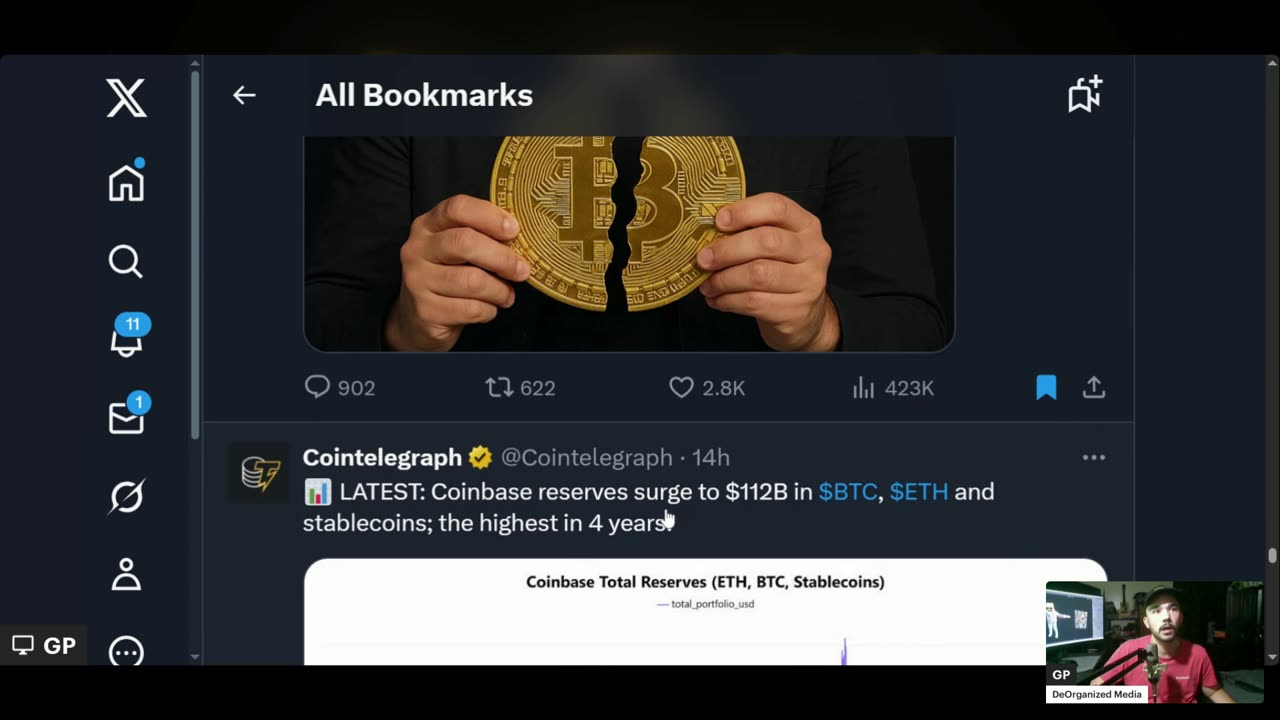Screen dimensions: 1280x720
Task: Open the X logo home link
Action: tap(126, 98)
